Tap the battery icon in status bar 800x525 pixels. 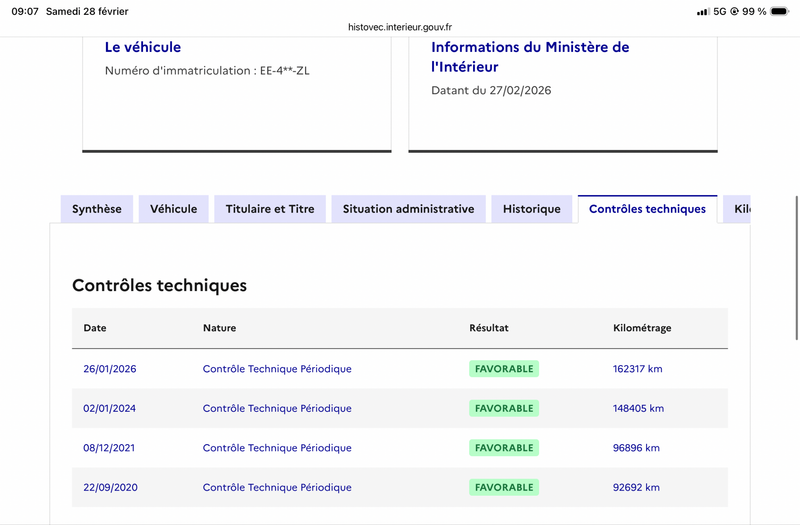coord(780,11)
